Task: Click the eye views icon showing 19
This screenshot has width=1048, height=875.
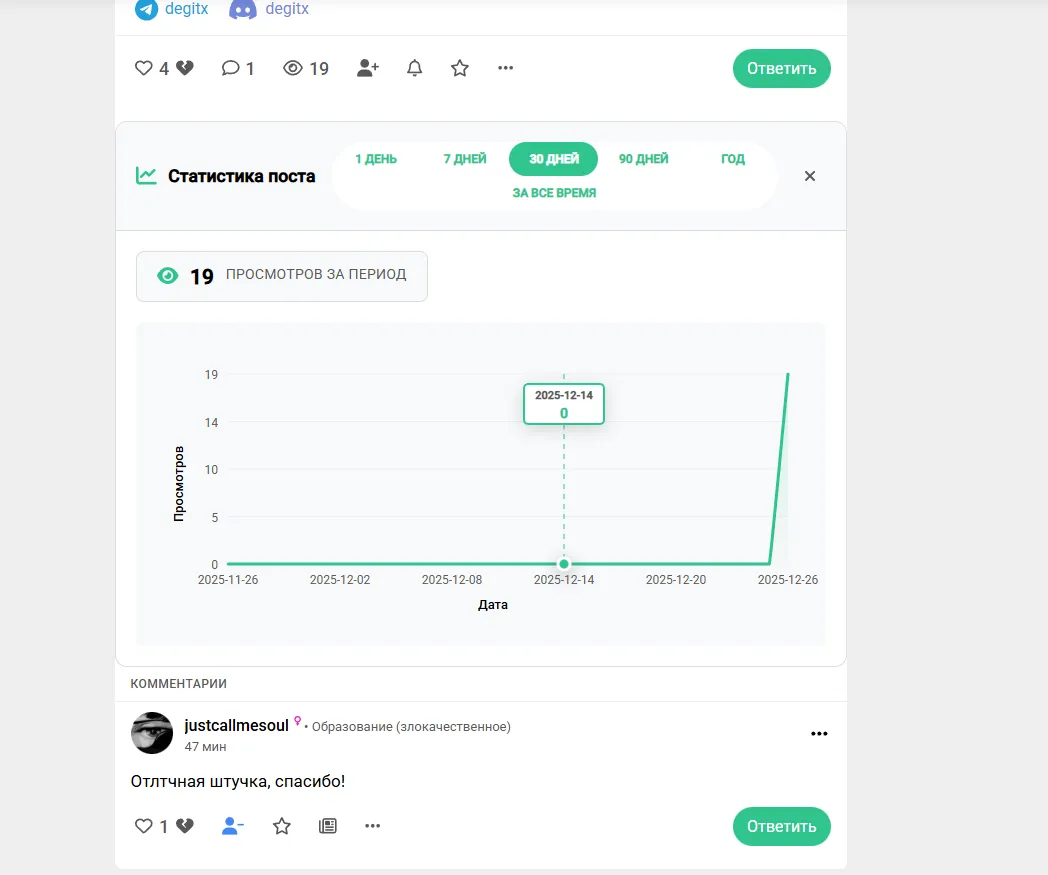Action: click(293, 68)
